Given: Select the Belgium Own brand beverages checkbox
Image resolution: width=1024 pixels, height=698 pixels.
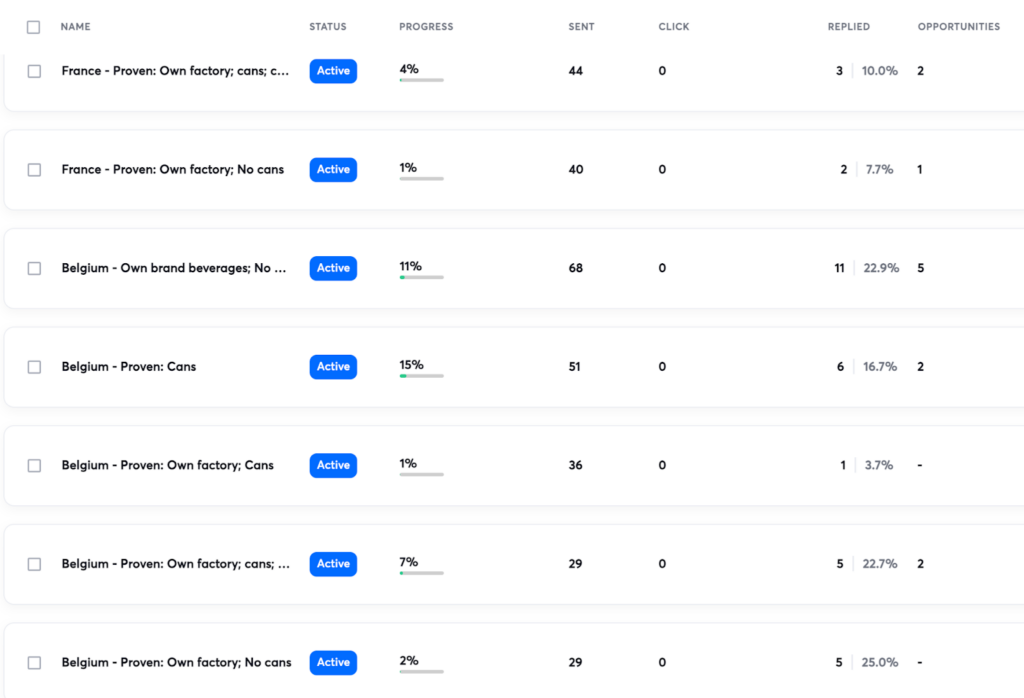Looking at the screenshot, I should (x=34, y=268).
